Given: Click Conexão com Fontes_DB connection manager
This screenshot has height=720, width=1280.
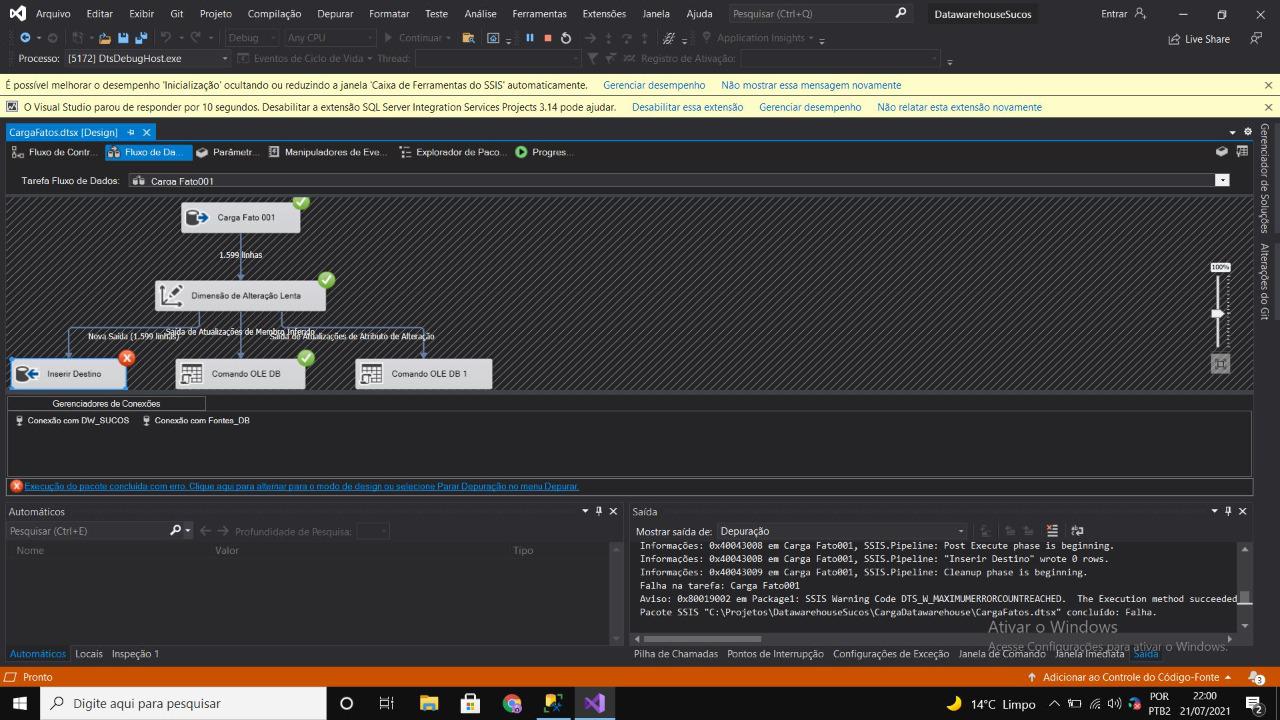Looking at the screenshot, I should pos(195,421).
